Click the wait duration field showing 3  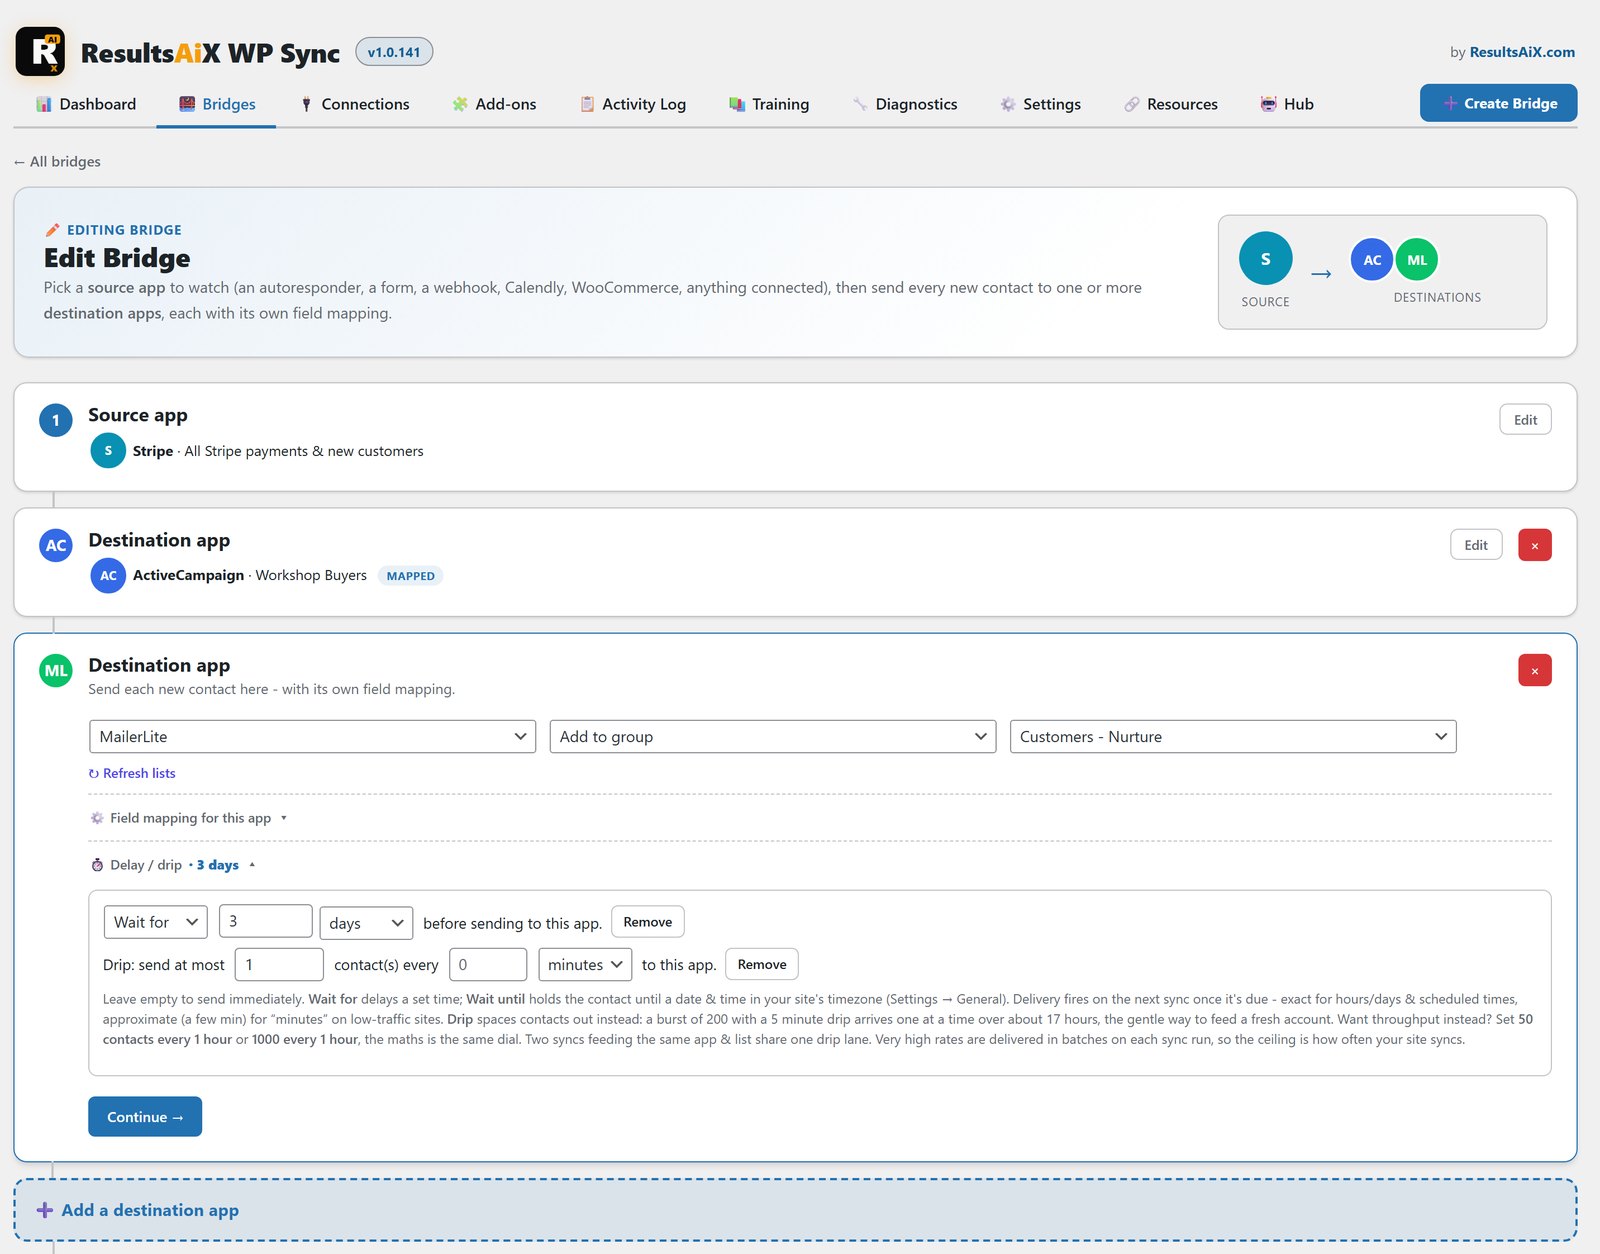click(266, 921)
